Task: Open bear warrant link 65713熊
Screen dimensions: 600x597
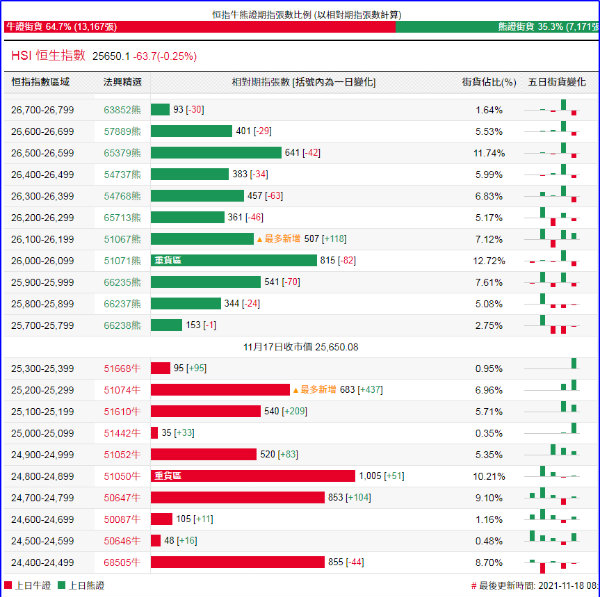Action: click(x=122, y=217)
